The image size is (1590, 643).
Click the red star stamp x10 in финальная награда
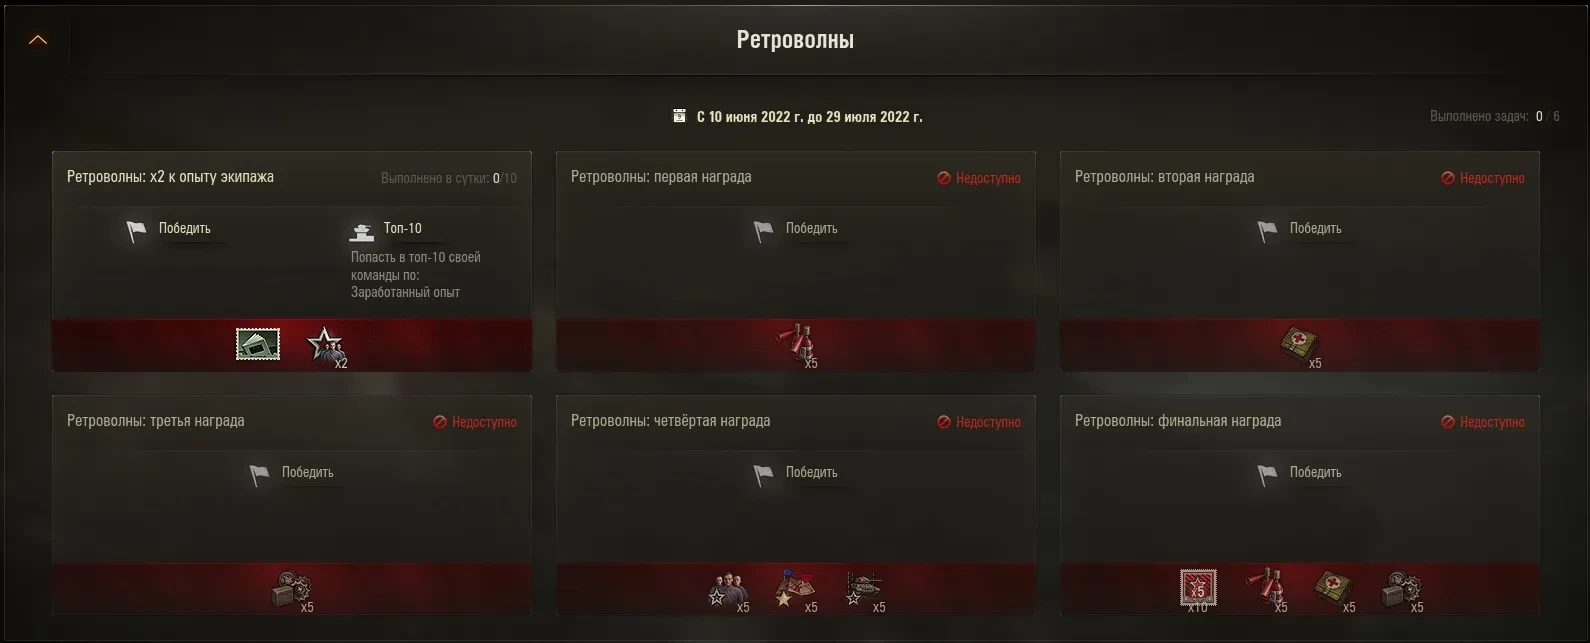[x=1198, y=588]
